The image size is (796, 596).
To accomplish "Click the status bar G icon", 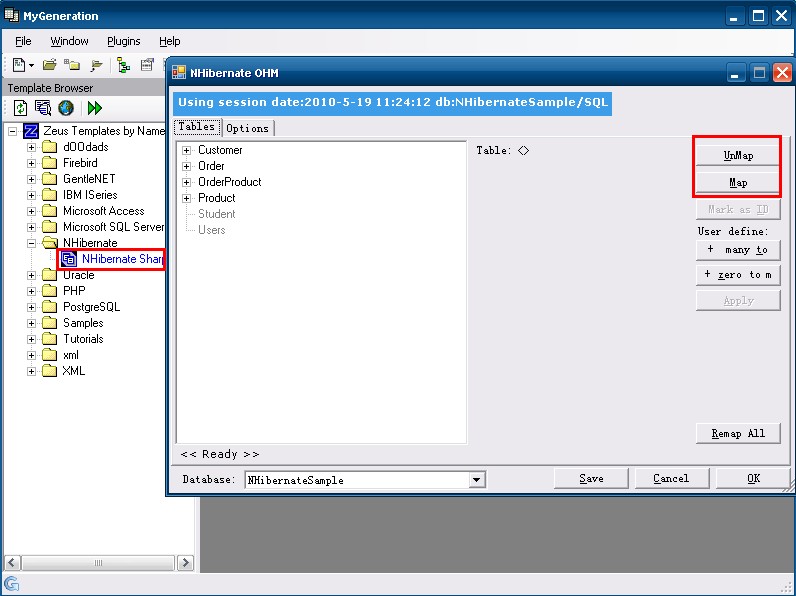I will (x=11, y=584).
